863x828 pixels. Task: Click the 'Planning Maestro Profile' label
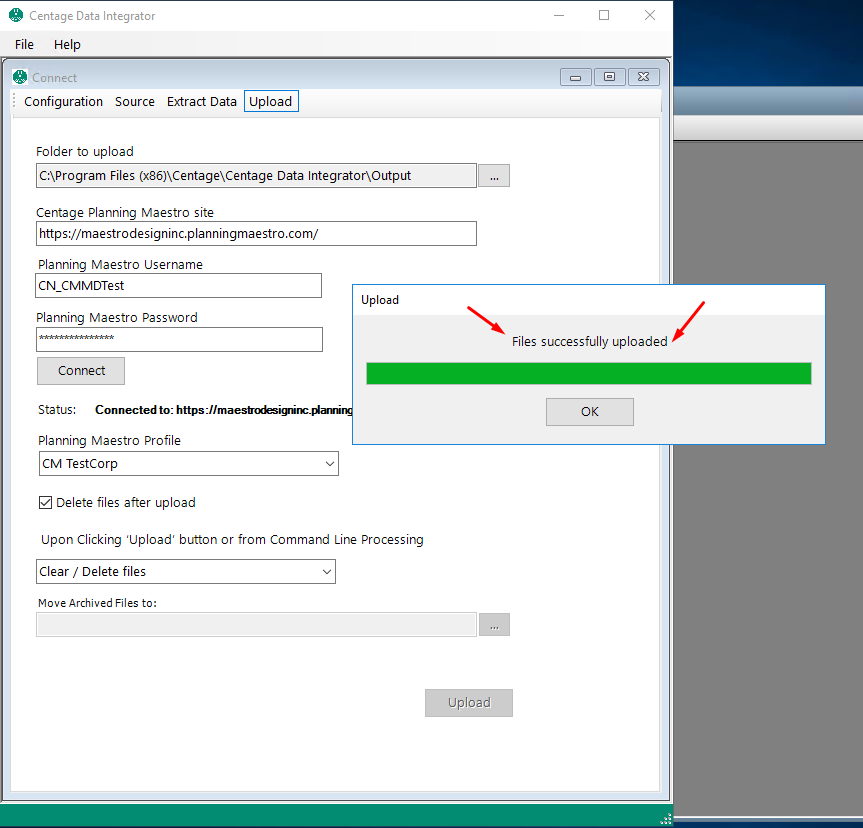[109, 440]
